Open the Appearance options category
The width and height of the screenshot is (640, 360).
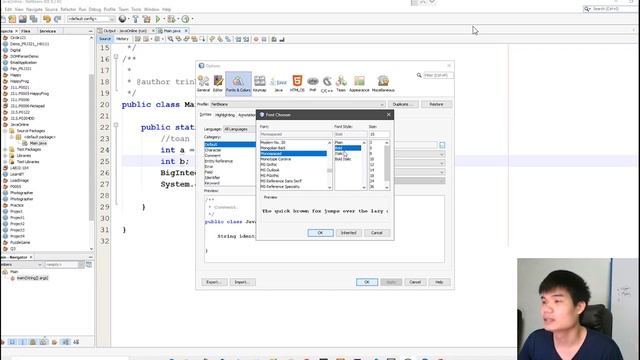tap(359, 84)
